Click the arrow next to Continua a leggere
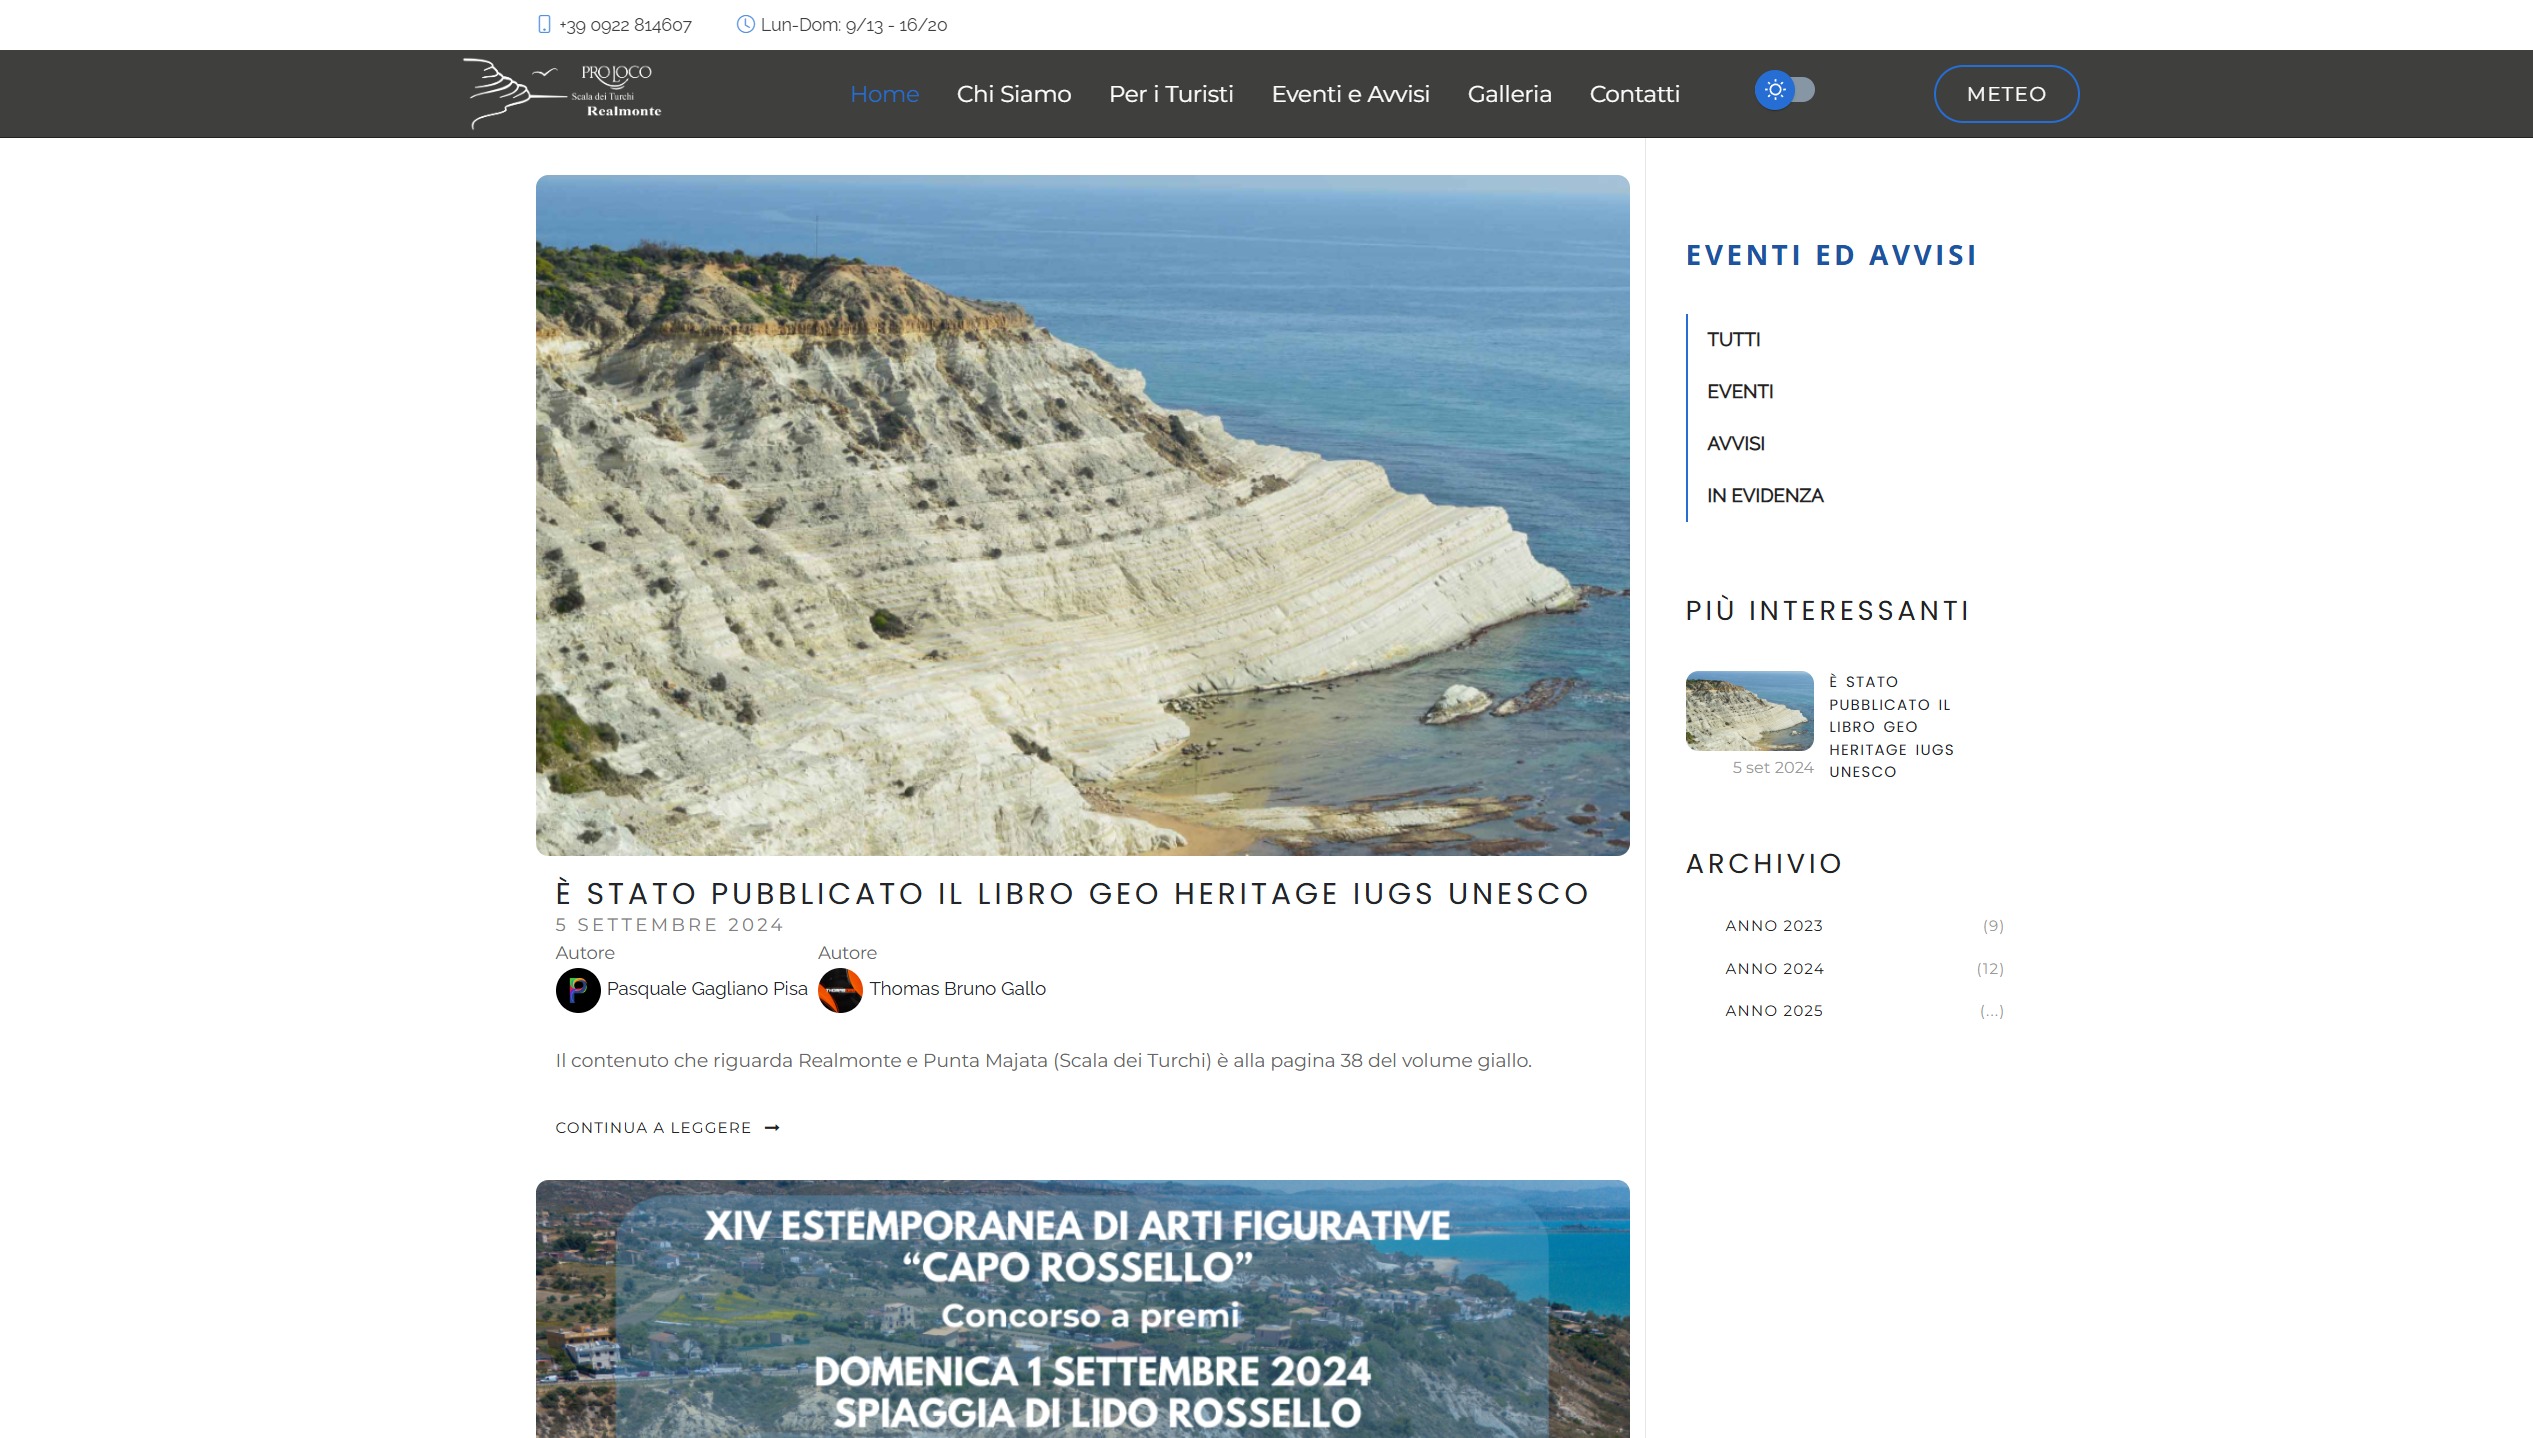 (x=772, y=1128)
